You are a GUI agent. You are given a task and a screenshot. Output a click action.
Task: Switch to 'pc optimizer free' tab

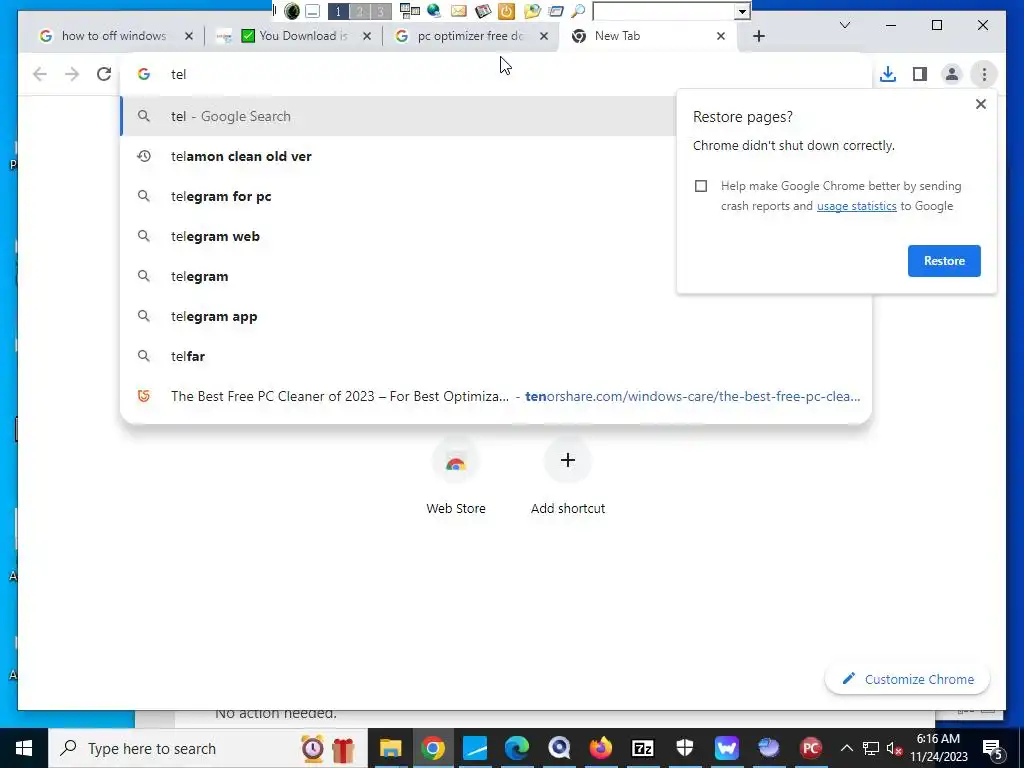tap(470, 36)
